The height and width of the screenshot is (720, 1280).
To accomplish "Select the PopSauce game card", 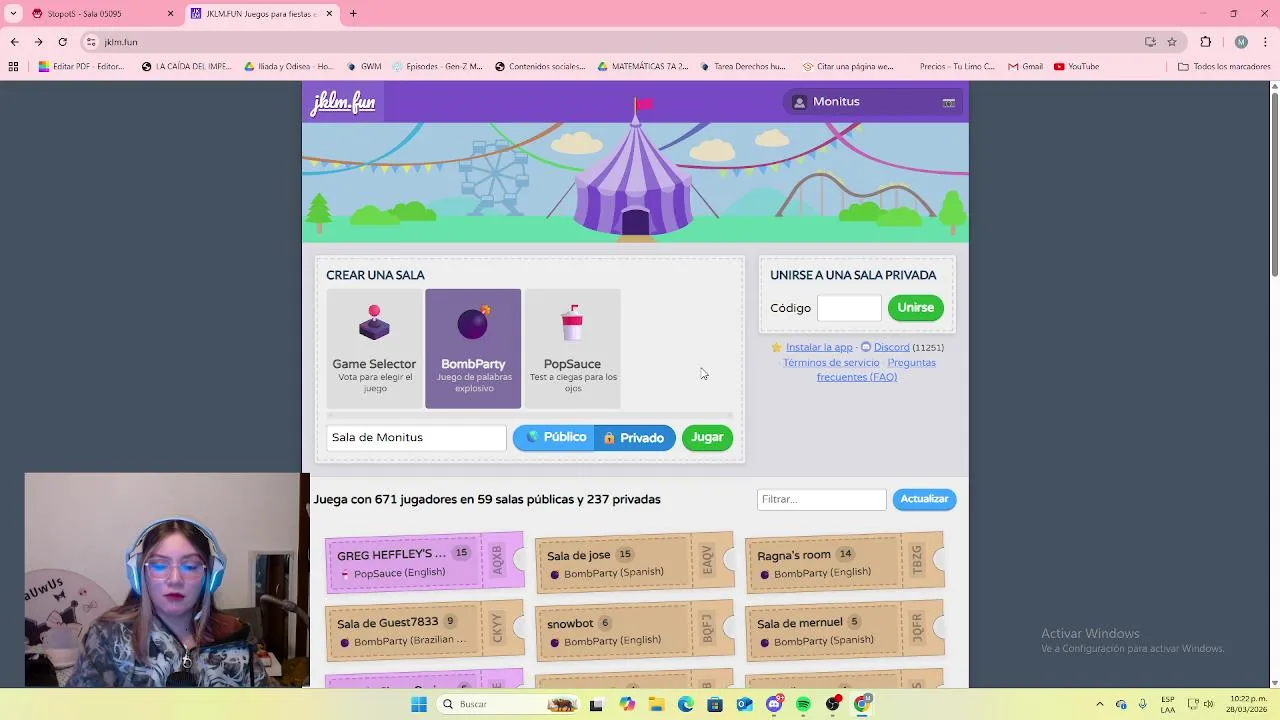I will pyautogui.click(x=572, y=349).
